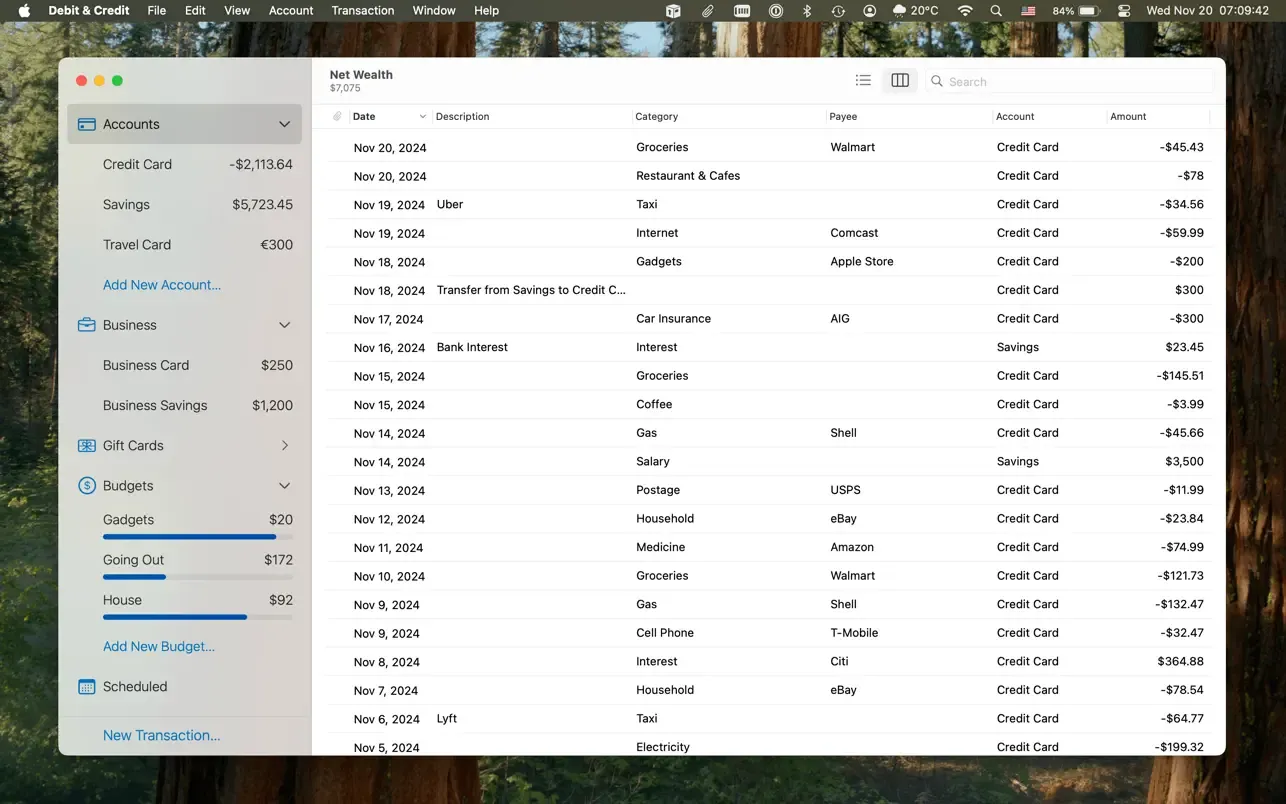Viewport: 1286px width, 804px height.
Task: Click the Accounts card icon in sidebar
Action: 87,124
